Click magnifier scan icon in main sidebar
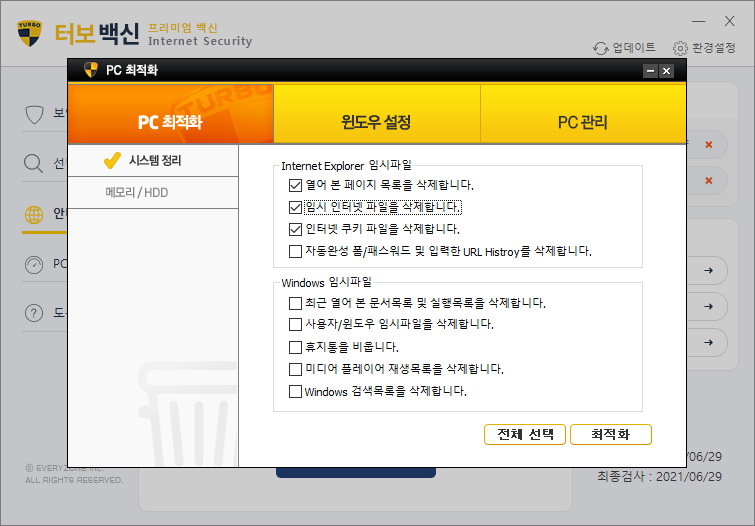The width and height of the screenshot is (755, 526). coord(33,164)
